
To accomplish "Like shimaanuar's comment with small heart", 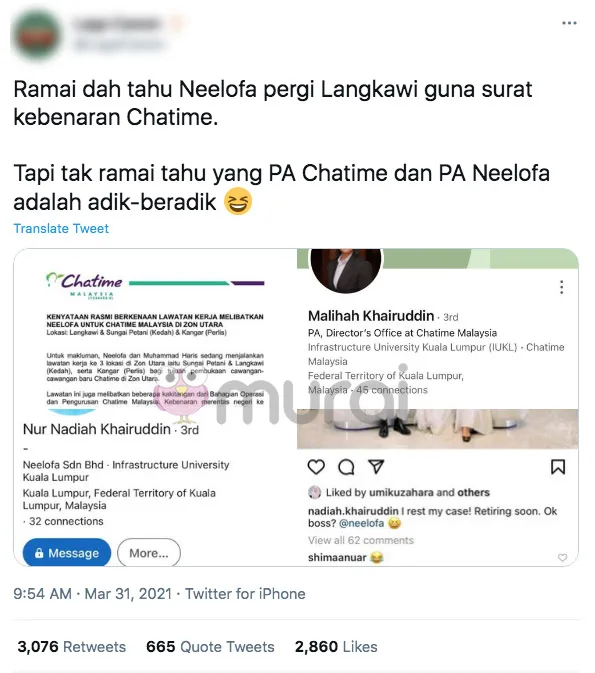I will (x=562, y=558).
